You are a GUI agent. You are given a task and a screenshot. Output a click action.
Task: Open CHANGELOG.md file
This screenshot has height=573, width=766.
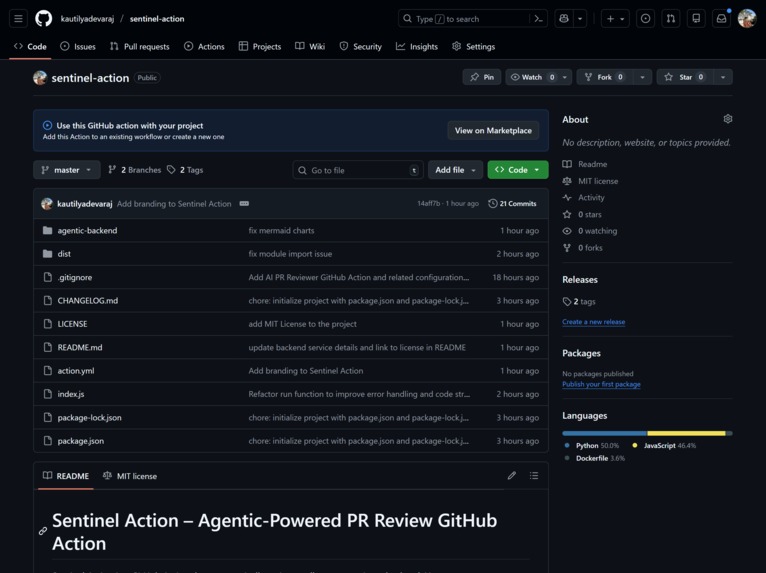pyautogui.click(x=88, y=301)
